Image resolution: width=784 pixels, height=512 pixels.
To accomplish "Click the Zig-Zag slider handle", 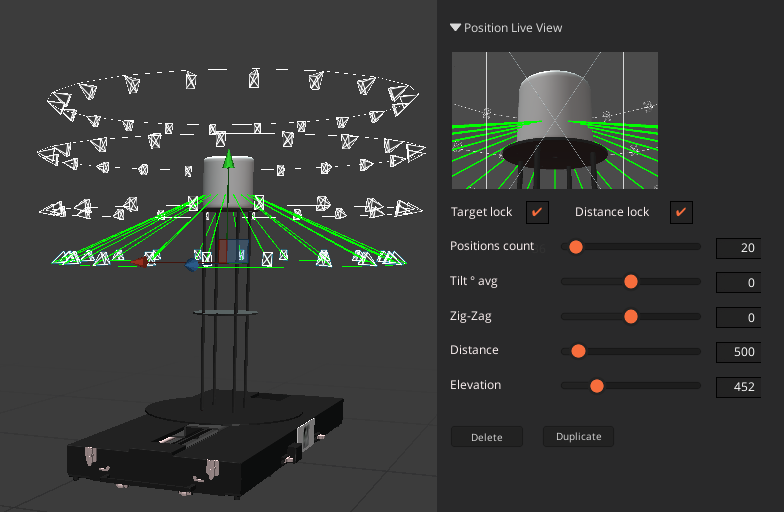I will [631, 316].
